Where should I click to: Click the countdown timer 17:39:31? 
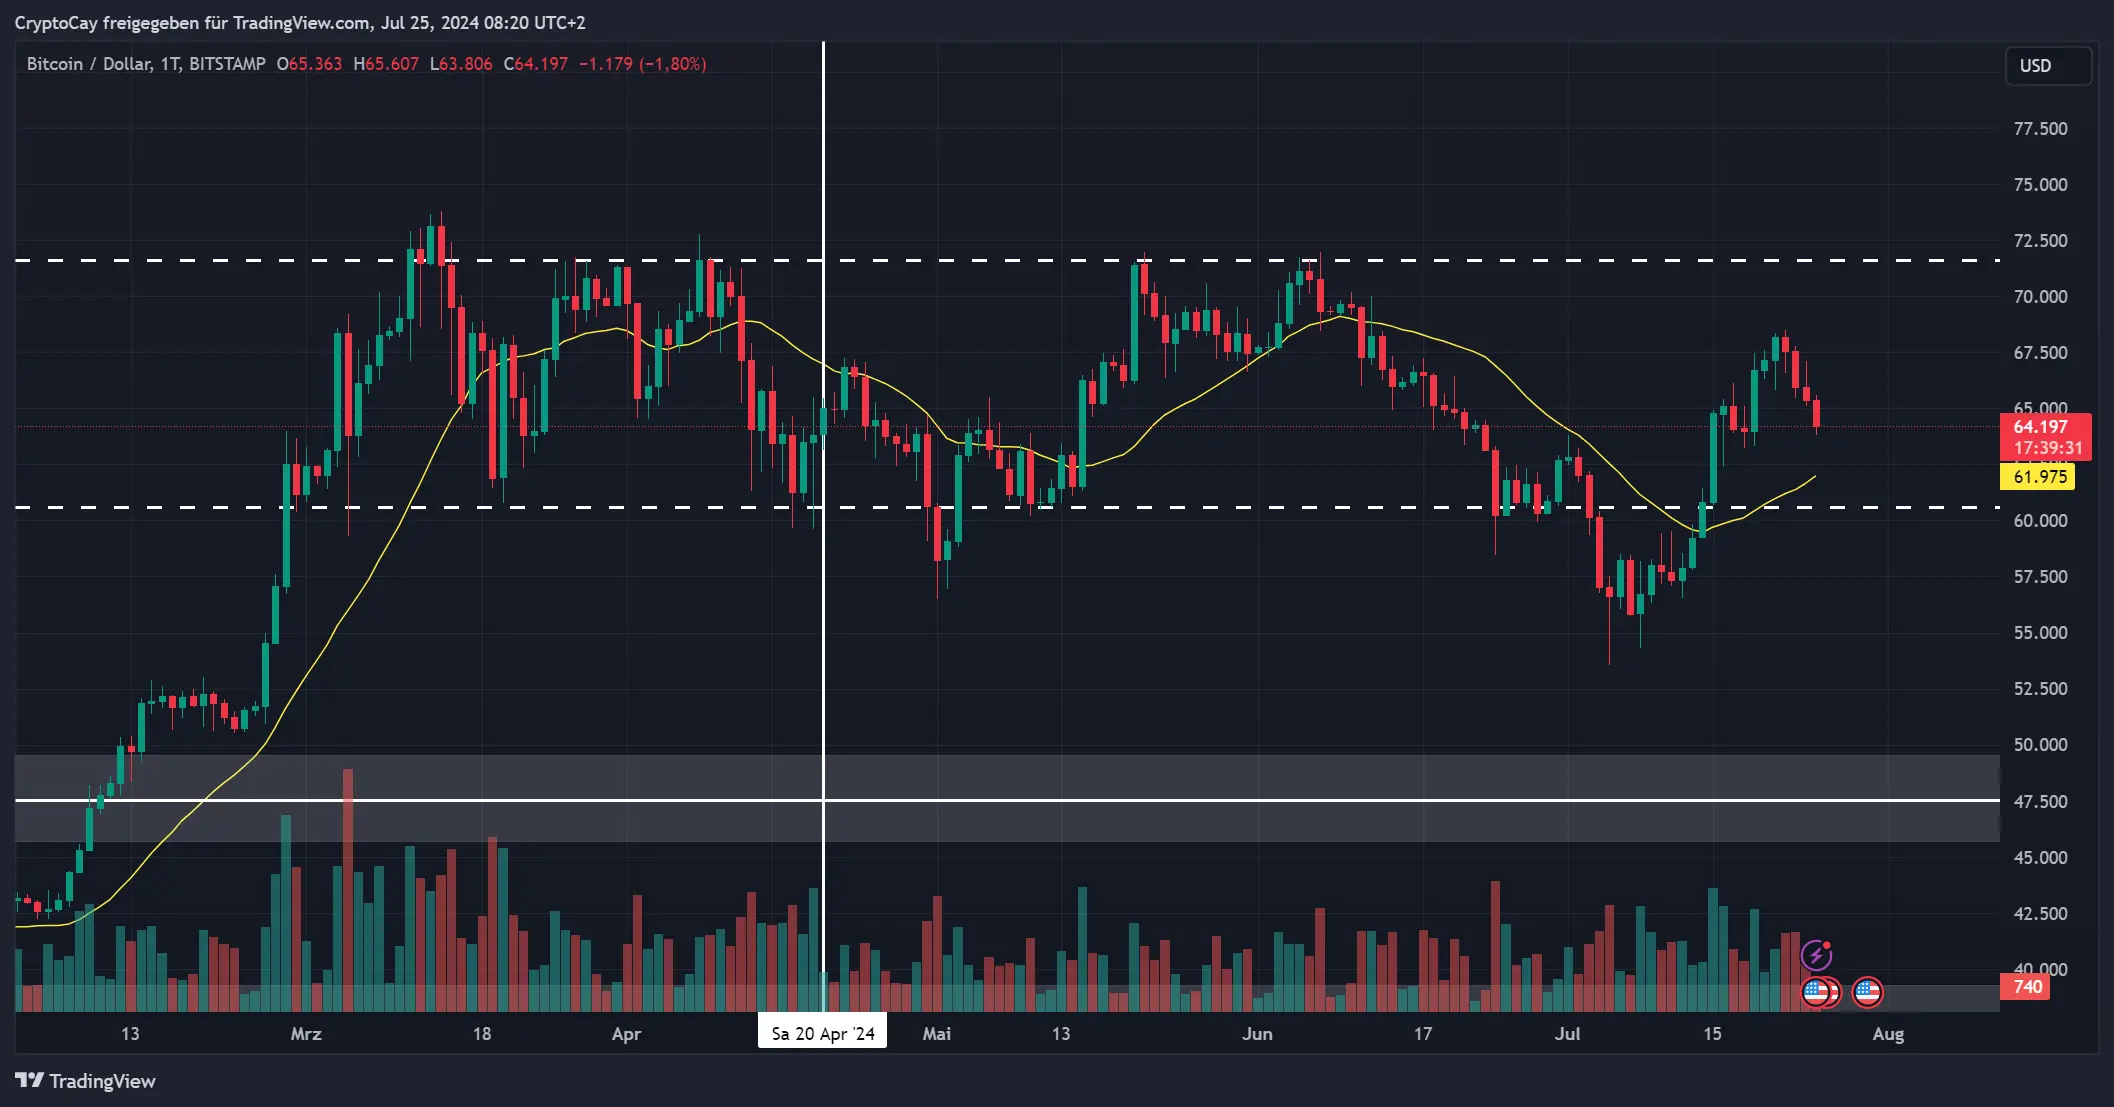click(x=2048, y=448)
